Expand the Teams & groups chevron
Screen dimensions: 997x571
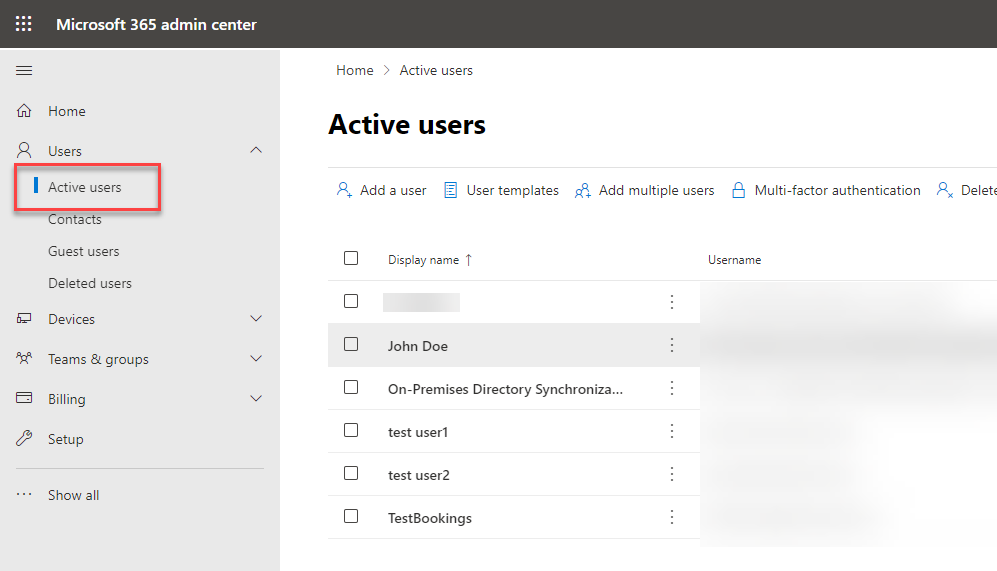pyautogui.click(x=256, y=359)
